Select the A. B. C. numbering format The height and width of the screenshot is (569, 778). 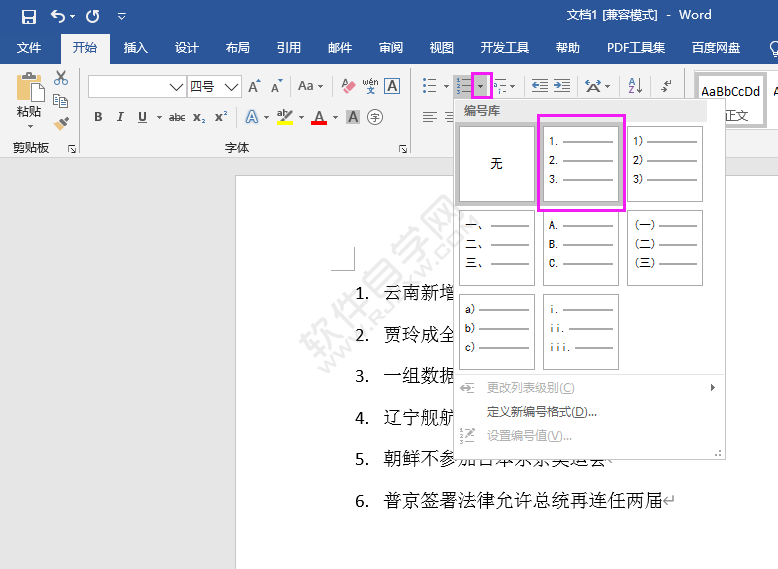pos(581,248)
